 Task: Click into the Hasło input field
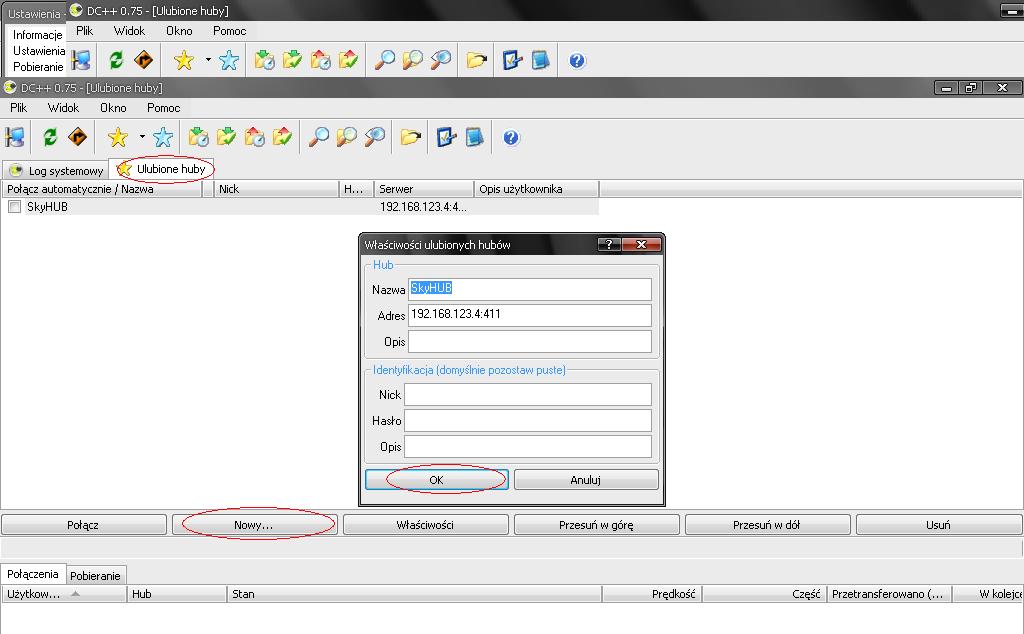[527, 421]
